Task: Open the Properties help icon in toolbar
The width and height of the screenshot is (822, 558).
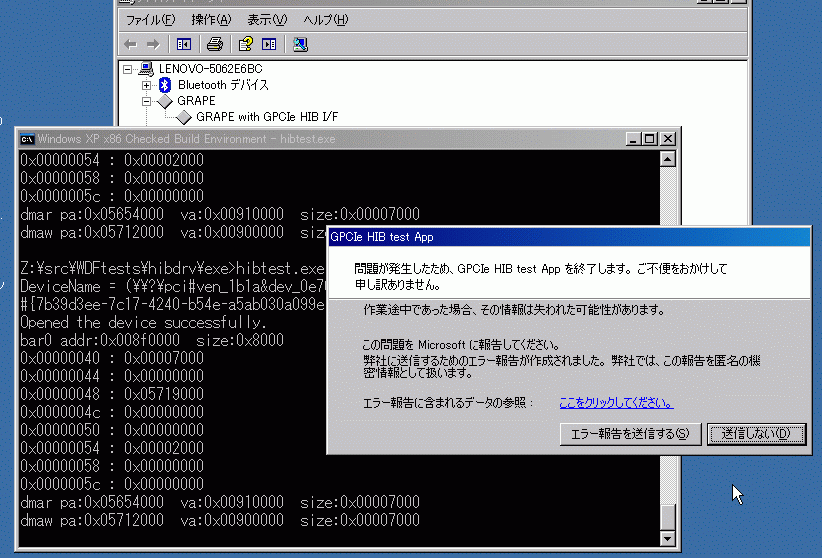Action: [245, 45]
